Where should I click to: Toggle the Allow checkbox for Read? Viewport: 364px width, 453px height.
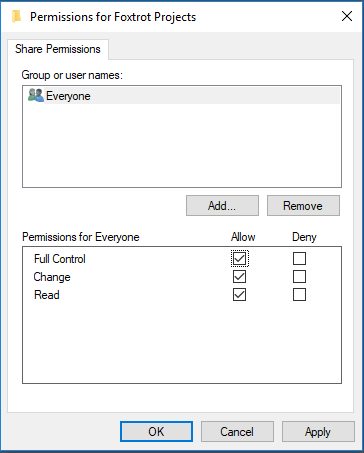click(240, 295)
